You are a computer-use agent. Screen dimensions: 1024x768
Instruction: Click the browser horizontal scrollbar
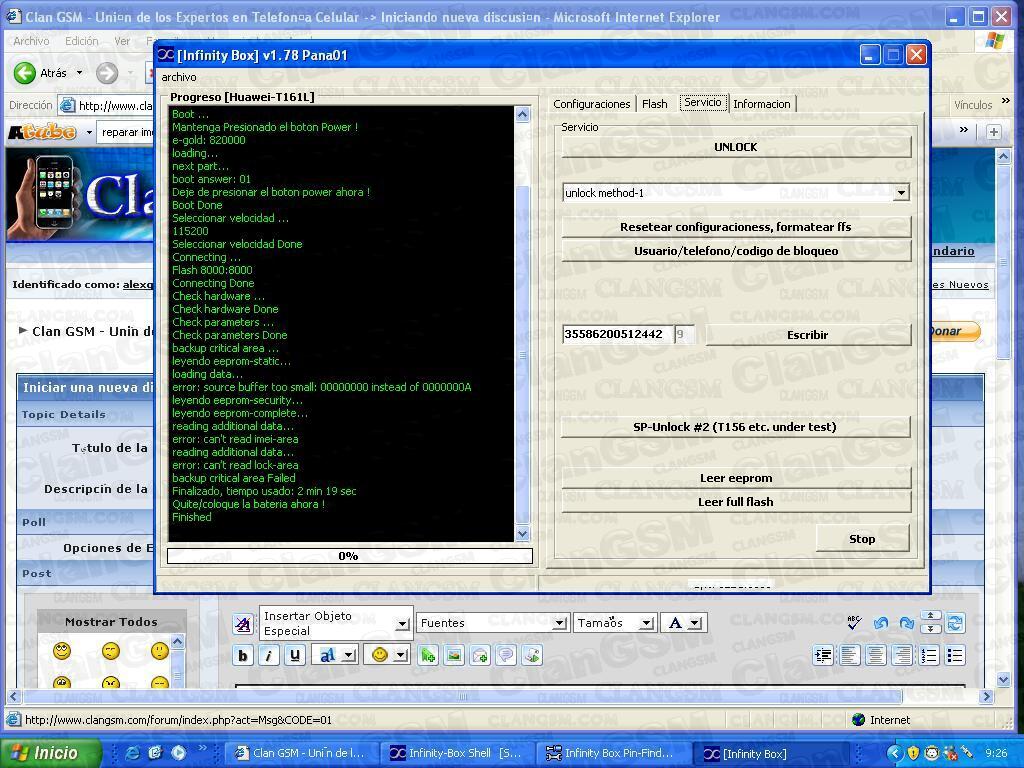(x=500, y=697)
